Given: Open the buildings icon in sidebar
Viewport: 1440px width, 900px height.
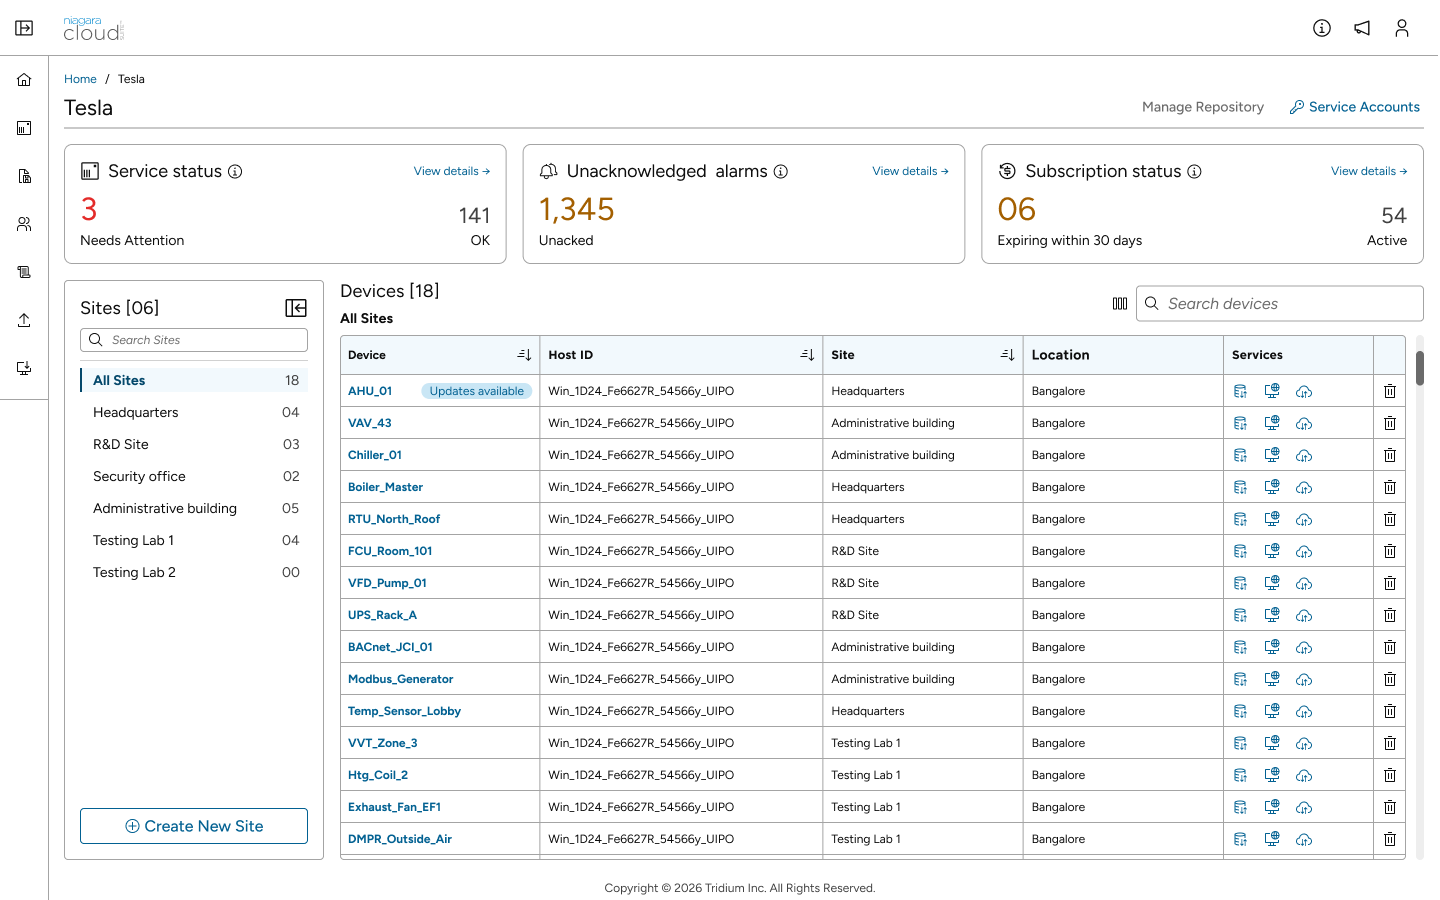Looking at the screenshot, I should coord(24,176).
